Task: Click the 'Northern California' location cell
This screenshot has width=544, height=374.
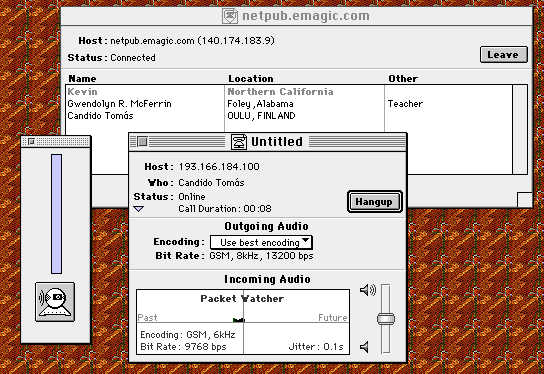Action: click(280, 92)
